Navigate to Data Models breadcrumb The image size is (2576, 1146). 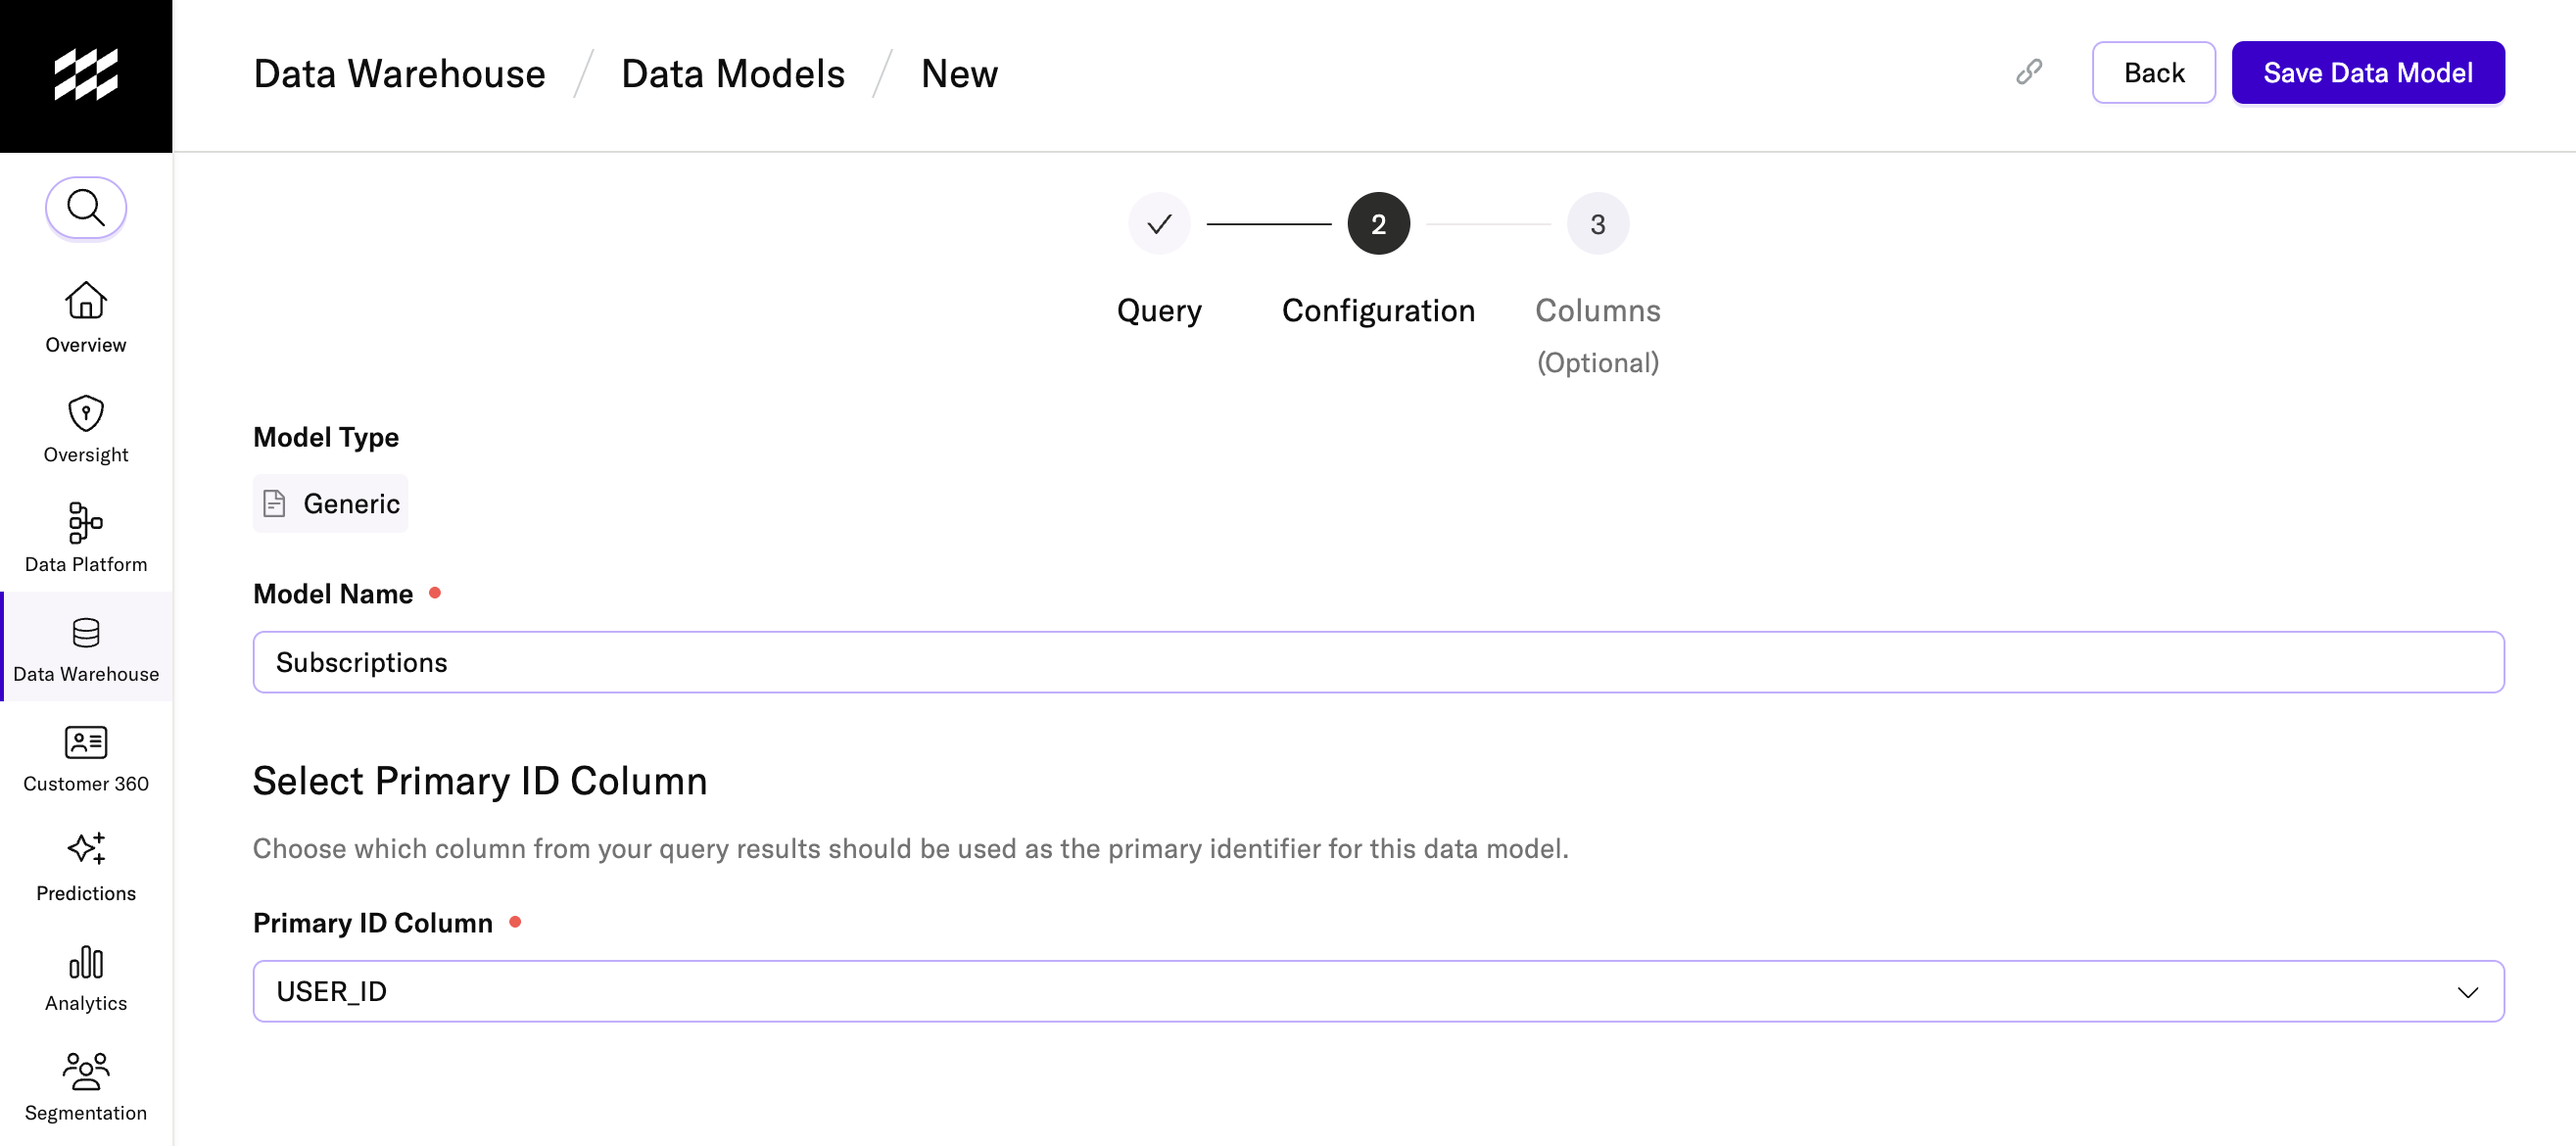pos(732,74)
